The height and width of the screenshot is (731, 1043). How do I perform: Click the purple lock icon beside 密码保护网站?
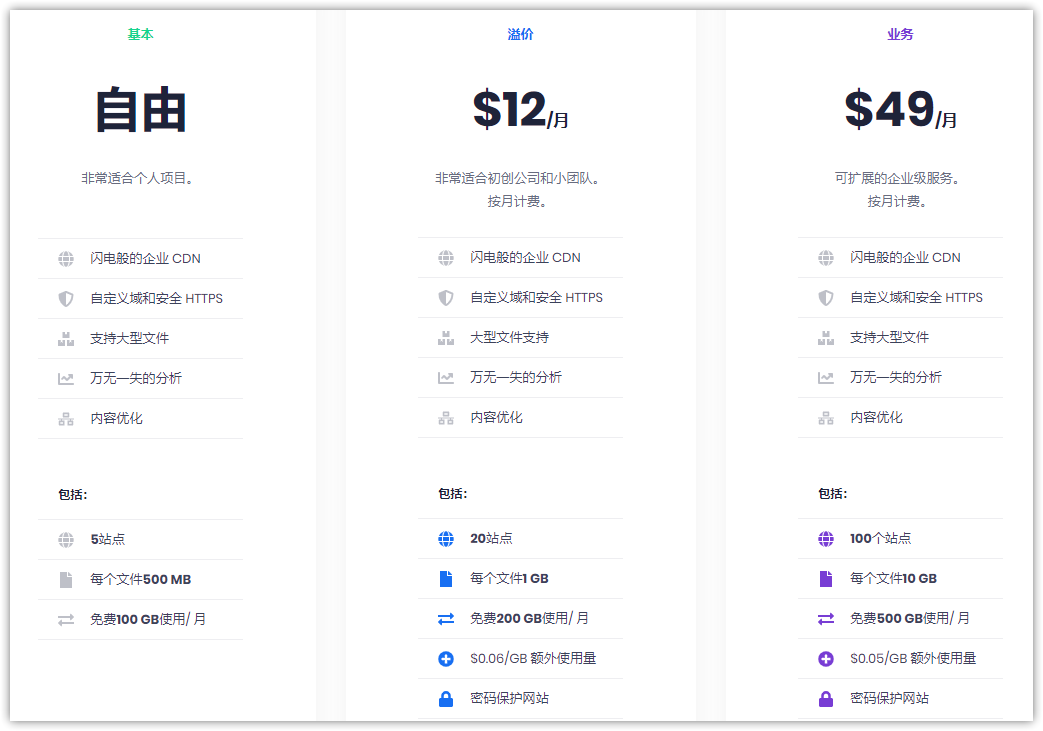click(x=826, y=699)
